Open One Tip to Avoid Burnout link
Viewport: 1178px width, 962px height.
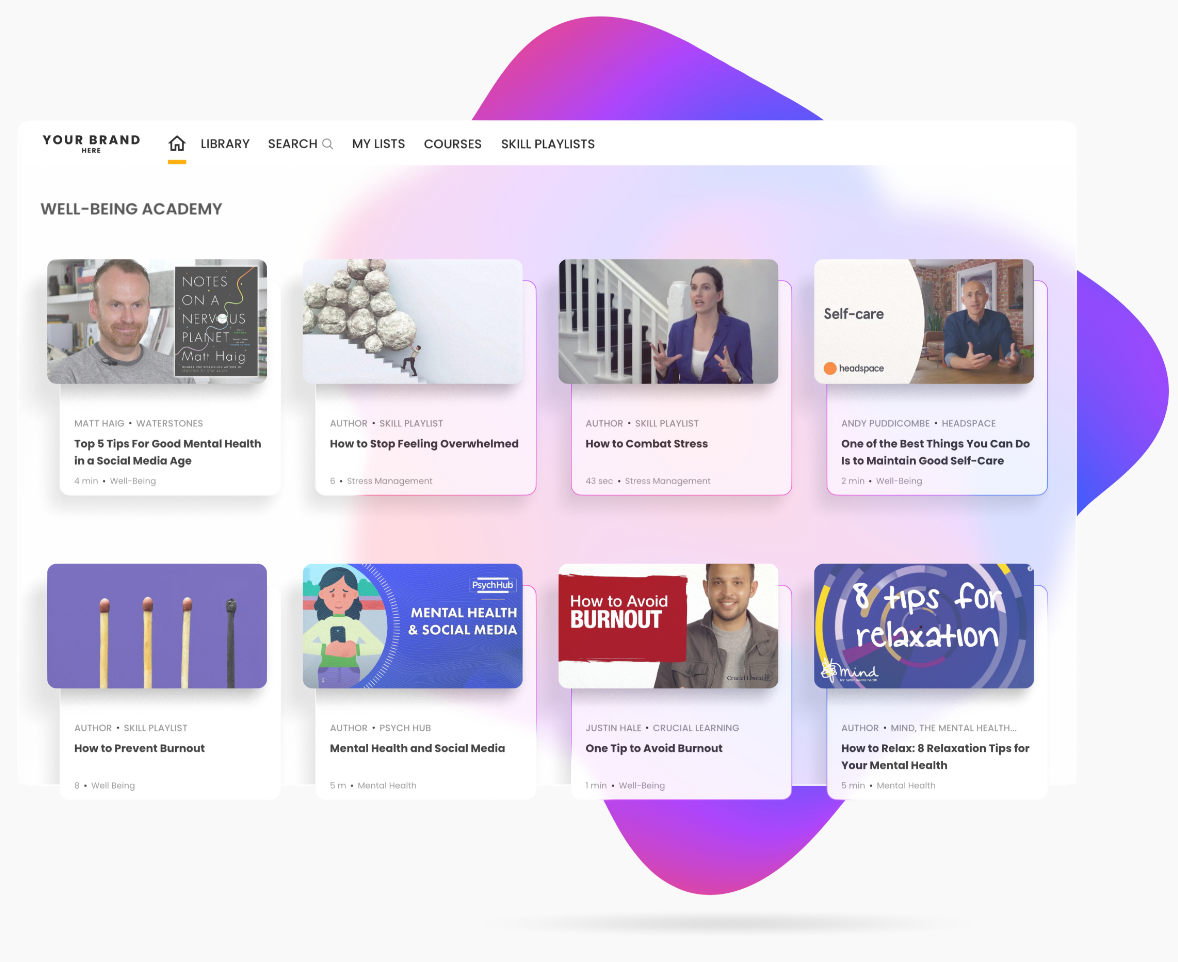[654, 748]
